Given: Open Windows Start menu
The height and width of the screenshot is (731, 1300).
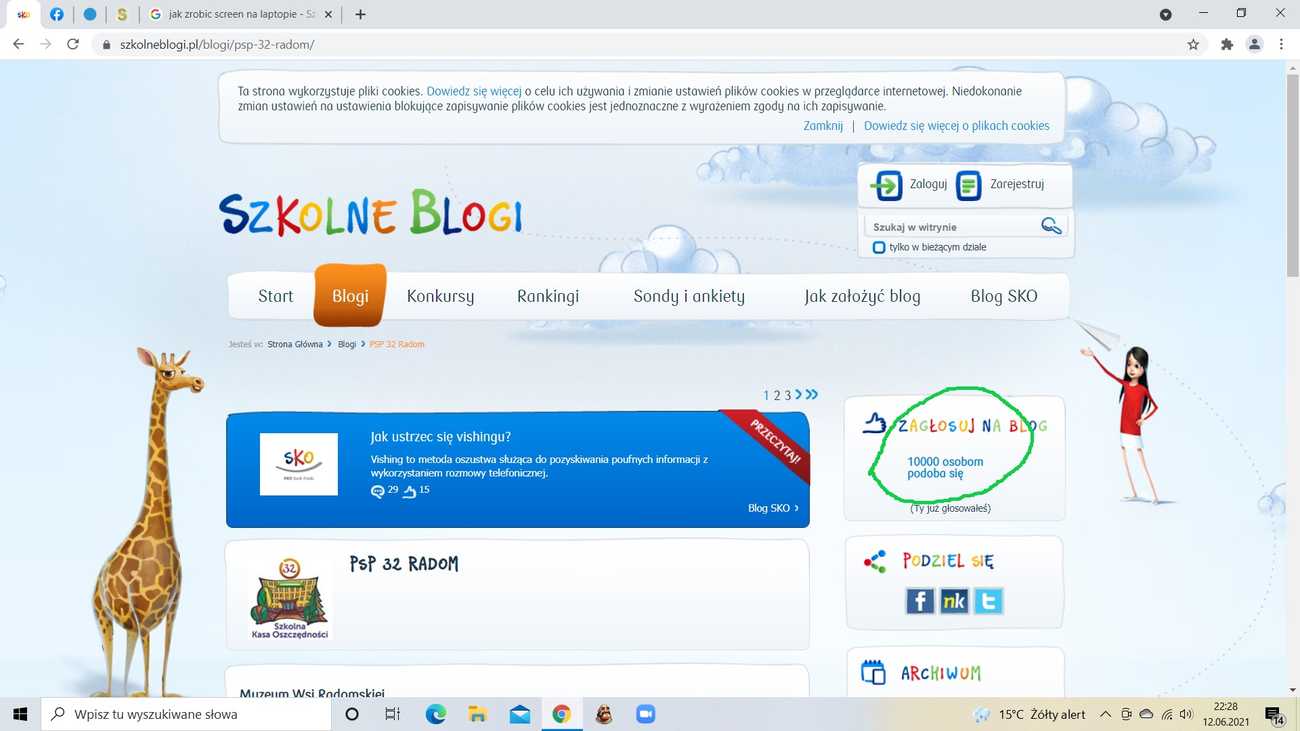Looking at the screenshot, I should point(20,714).
